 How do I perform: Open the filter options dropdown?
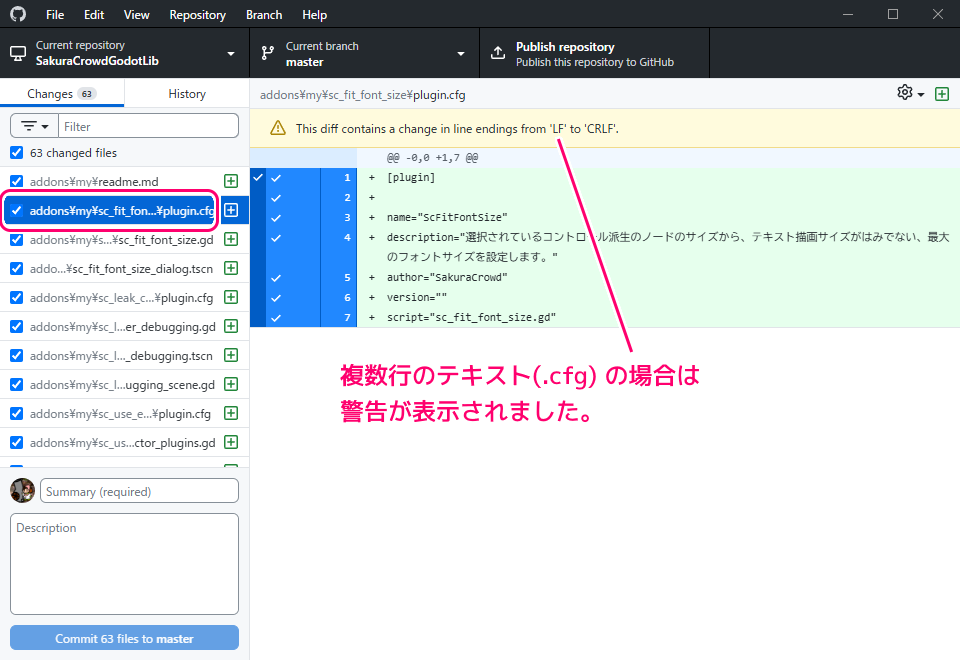pyautogui.click(x=34, y=126)
